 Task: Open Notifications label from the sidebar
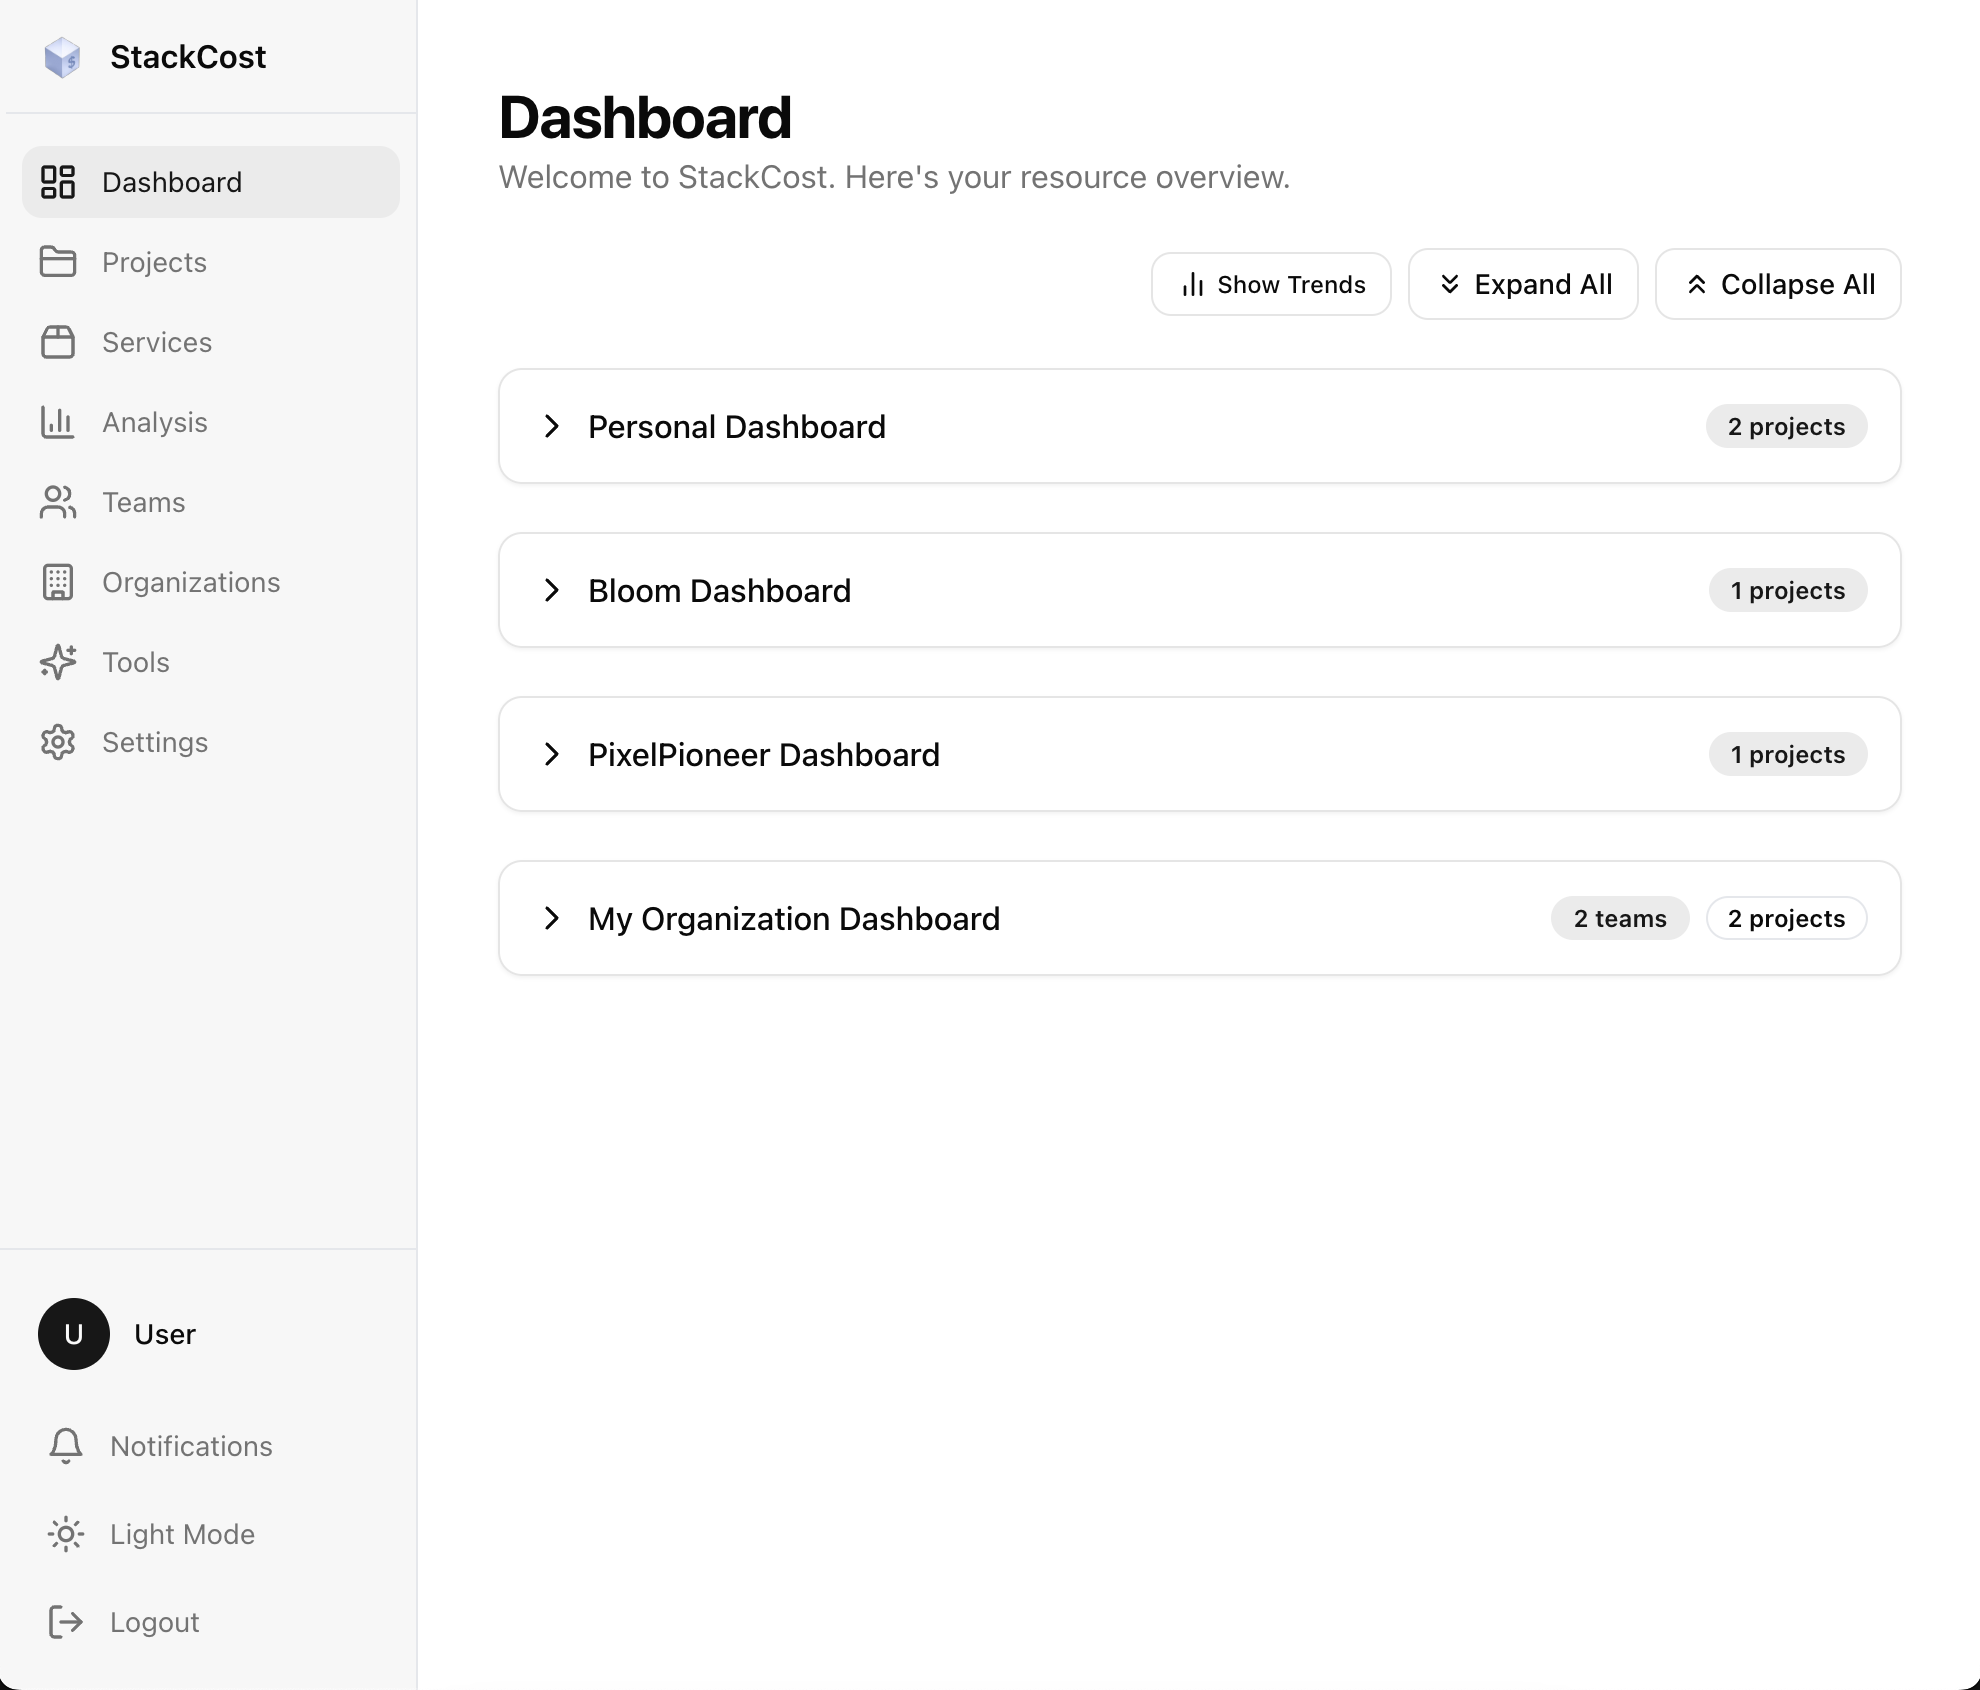pos(191,1446)
